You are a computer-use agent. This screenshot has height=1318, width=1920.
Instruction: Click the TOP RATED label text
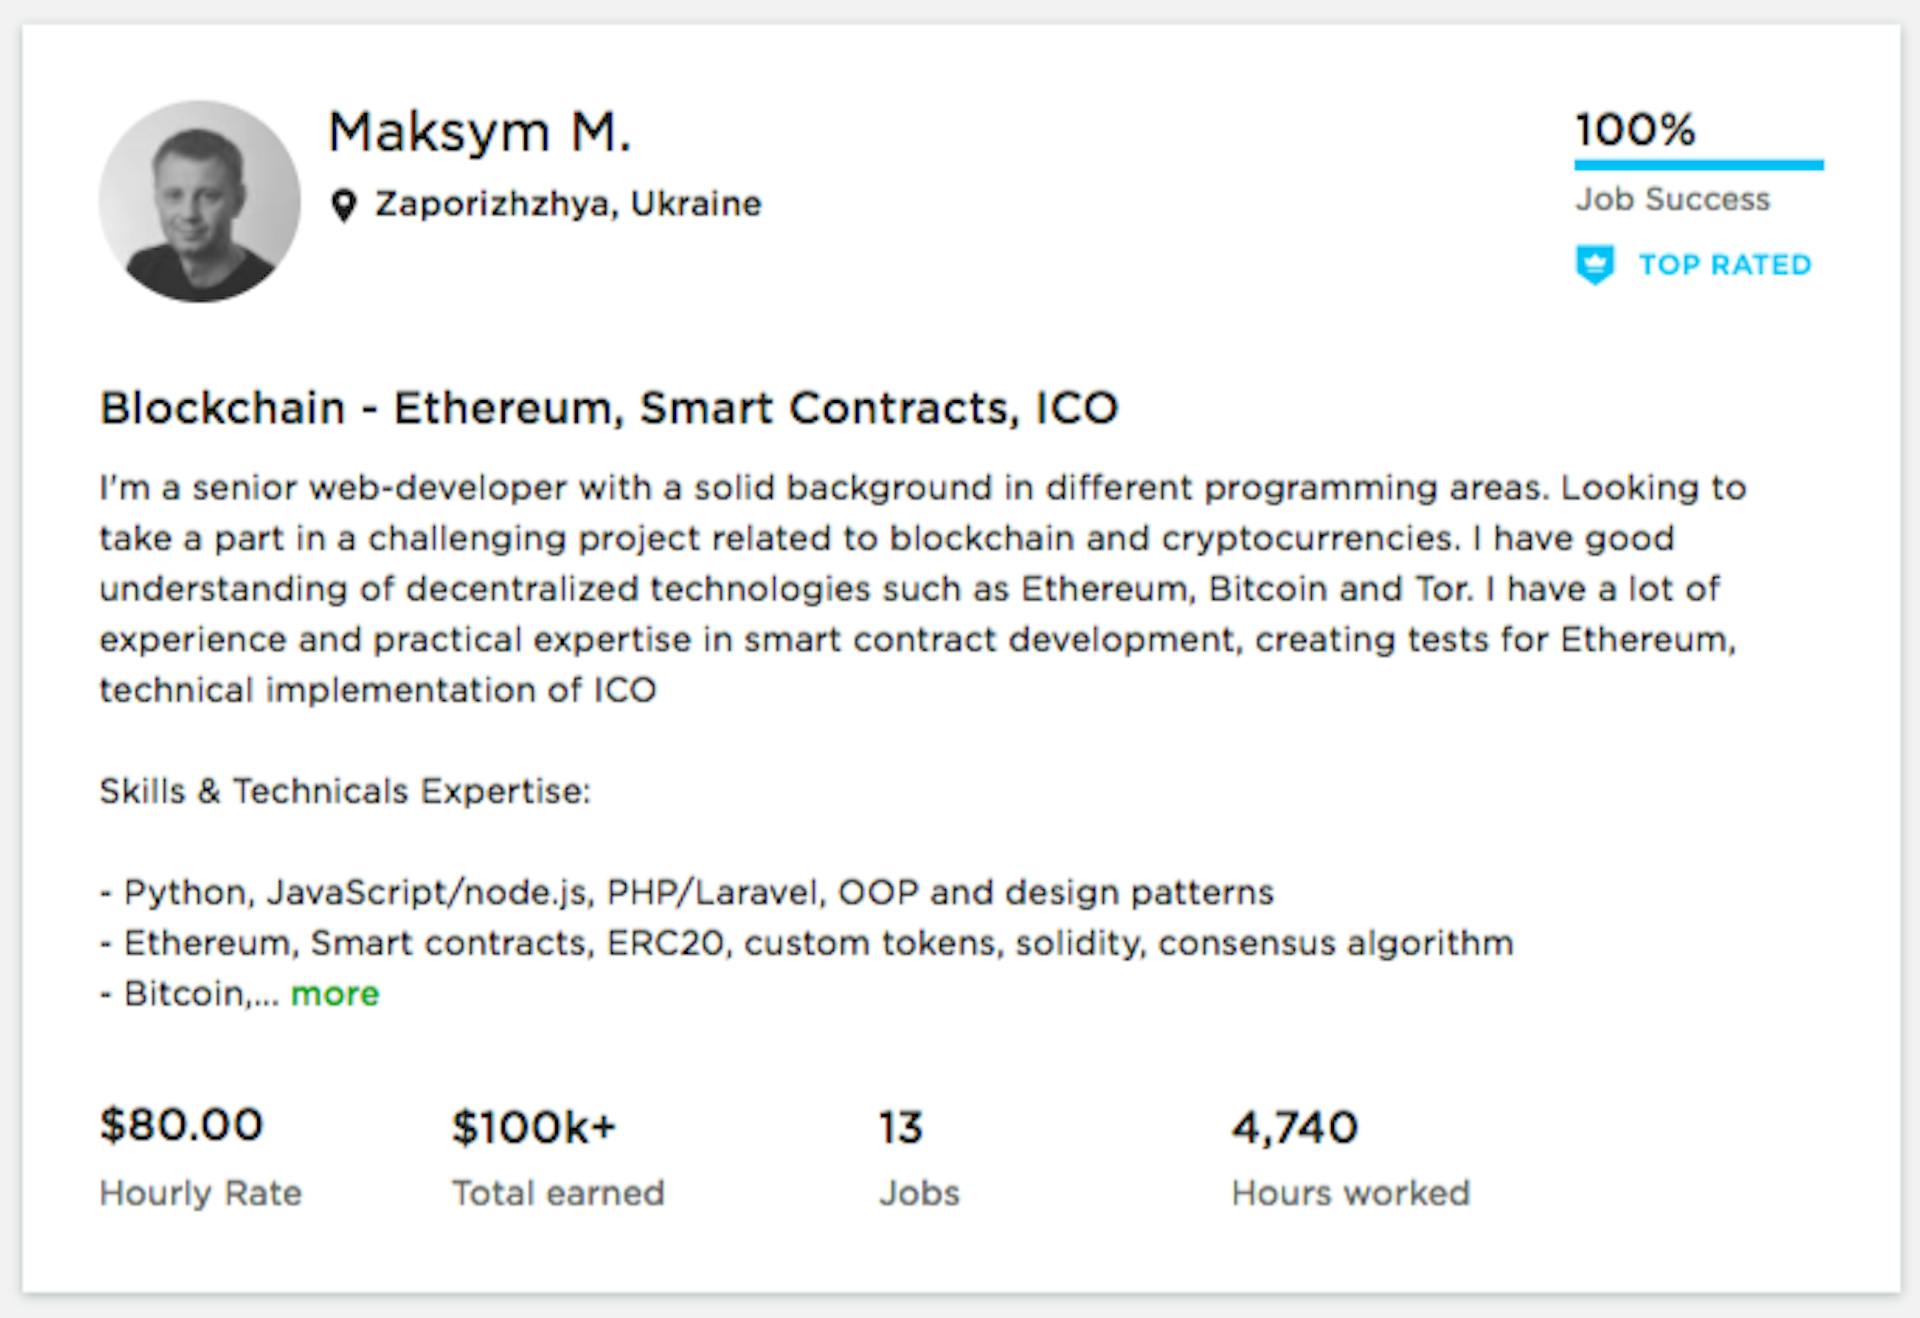click(1725, 265)
